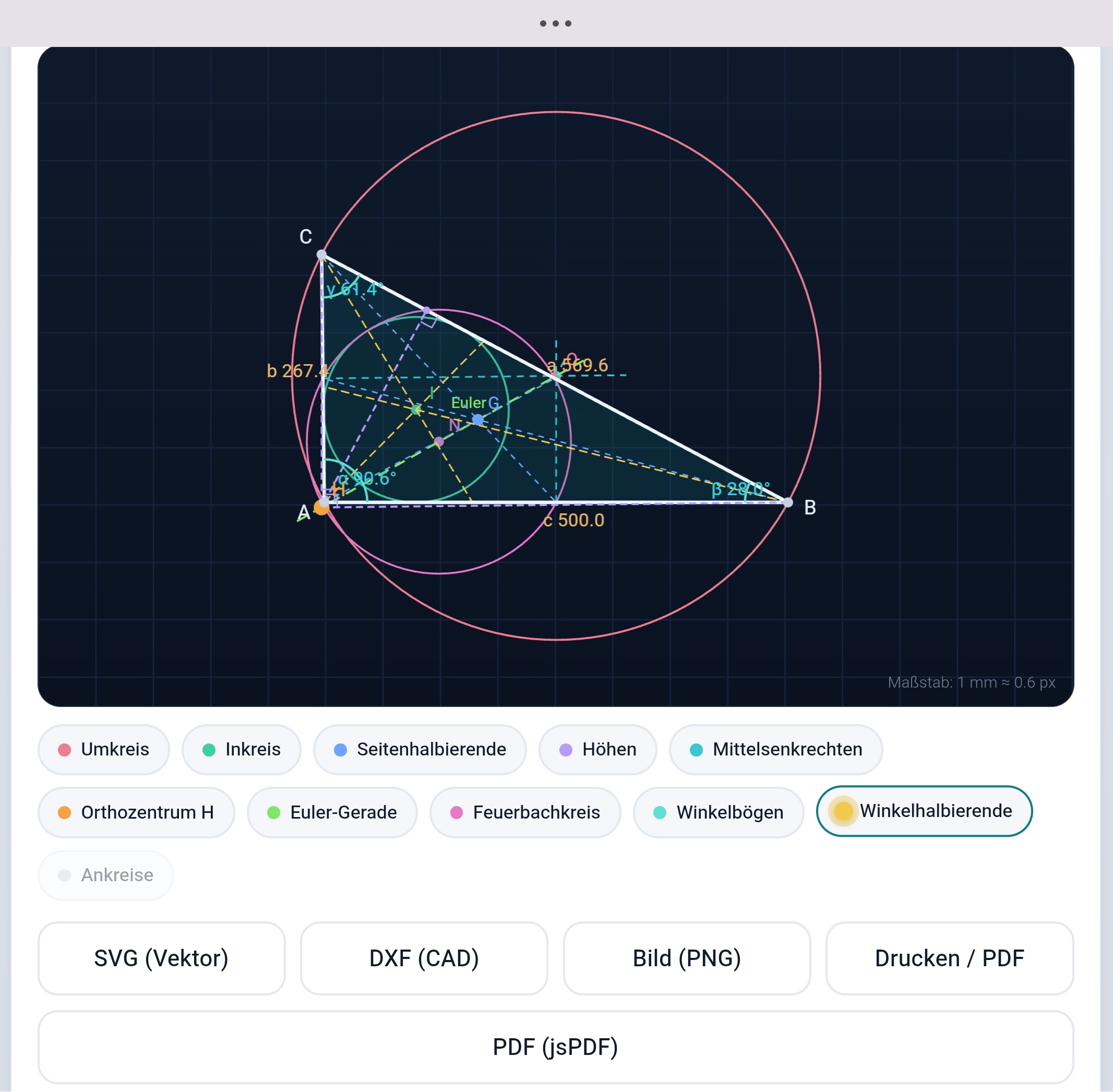Toggle the Höhen chip

pyautogui.click(x=598, y=749)
